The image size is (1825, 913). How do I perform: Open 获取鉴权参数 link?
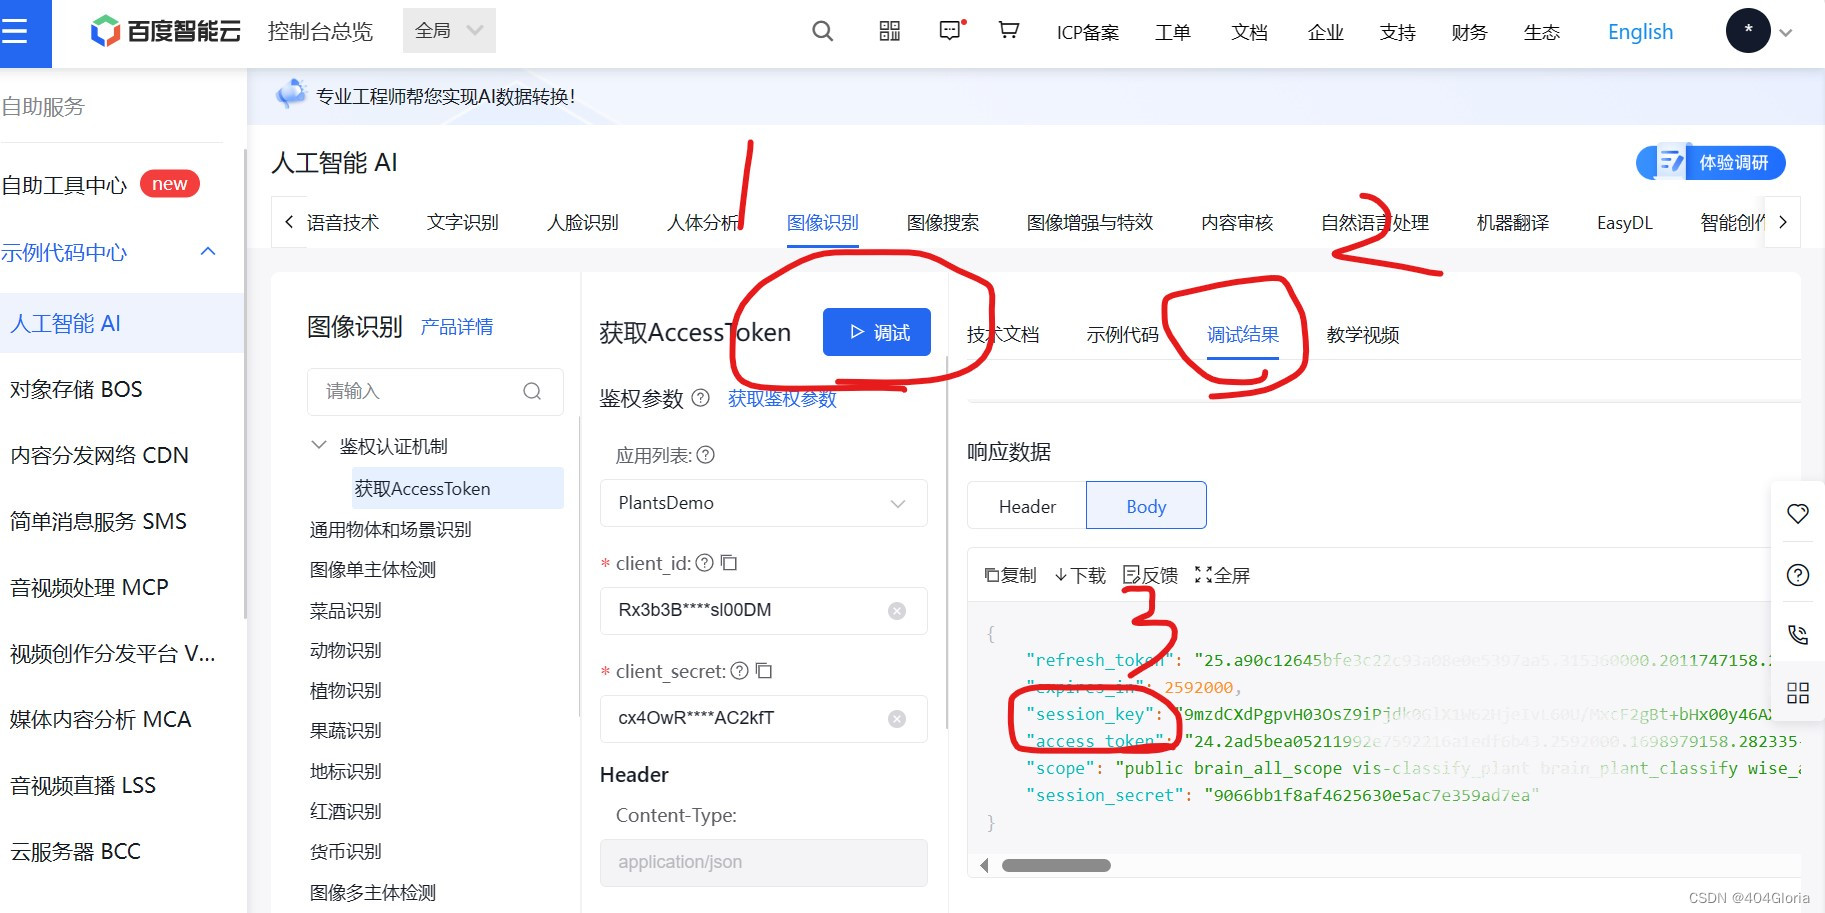pyautogui.click(x=782, y=398)
